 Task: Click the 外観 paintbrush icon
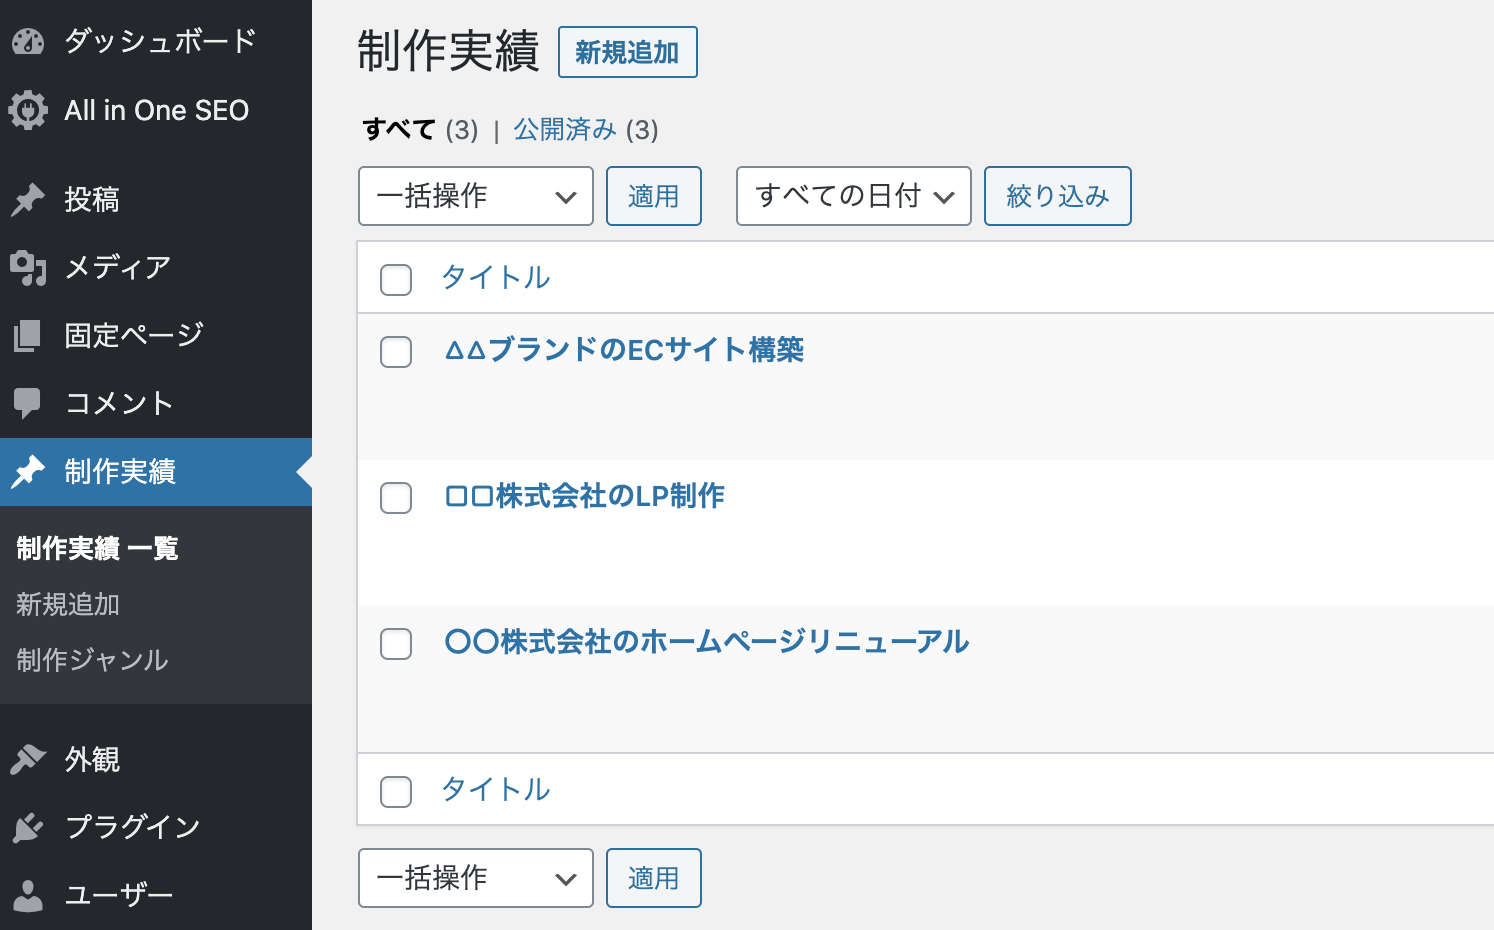pos(28,759)
